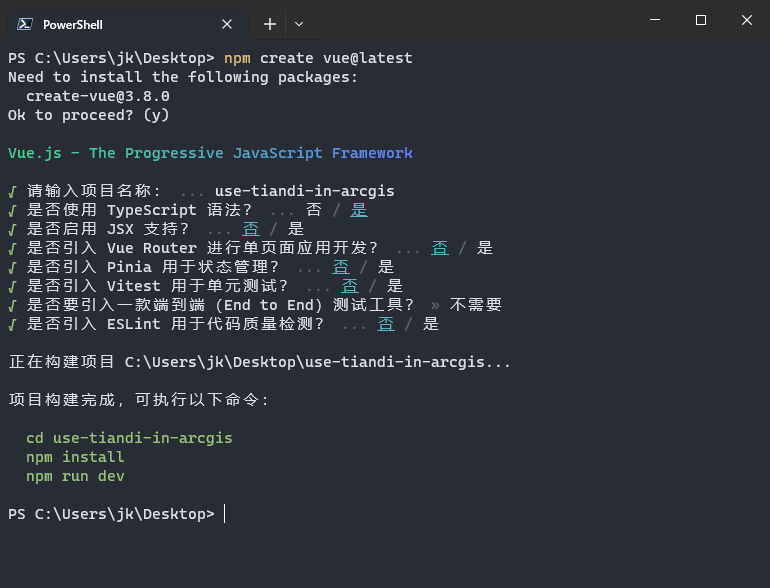The height and width of the screenshot is (588, 770).
Task: Click the Vue.js Progressive JavaScript Framework heading
Action: click(x=210, y=153)
